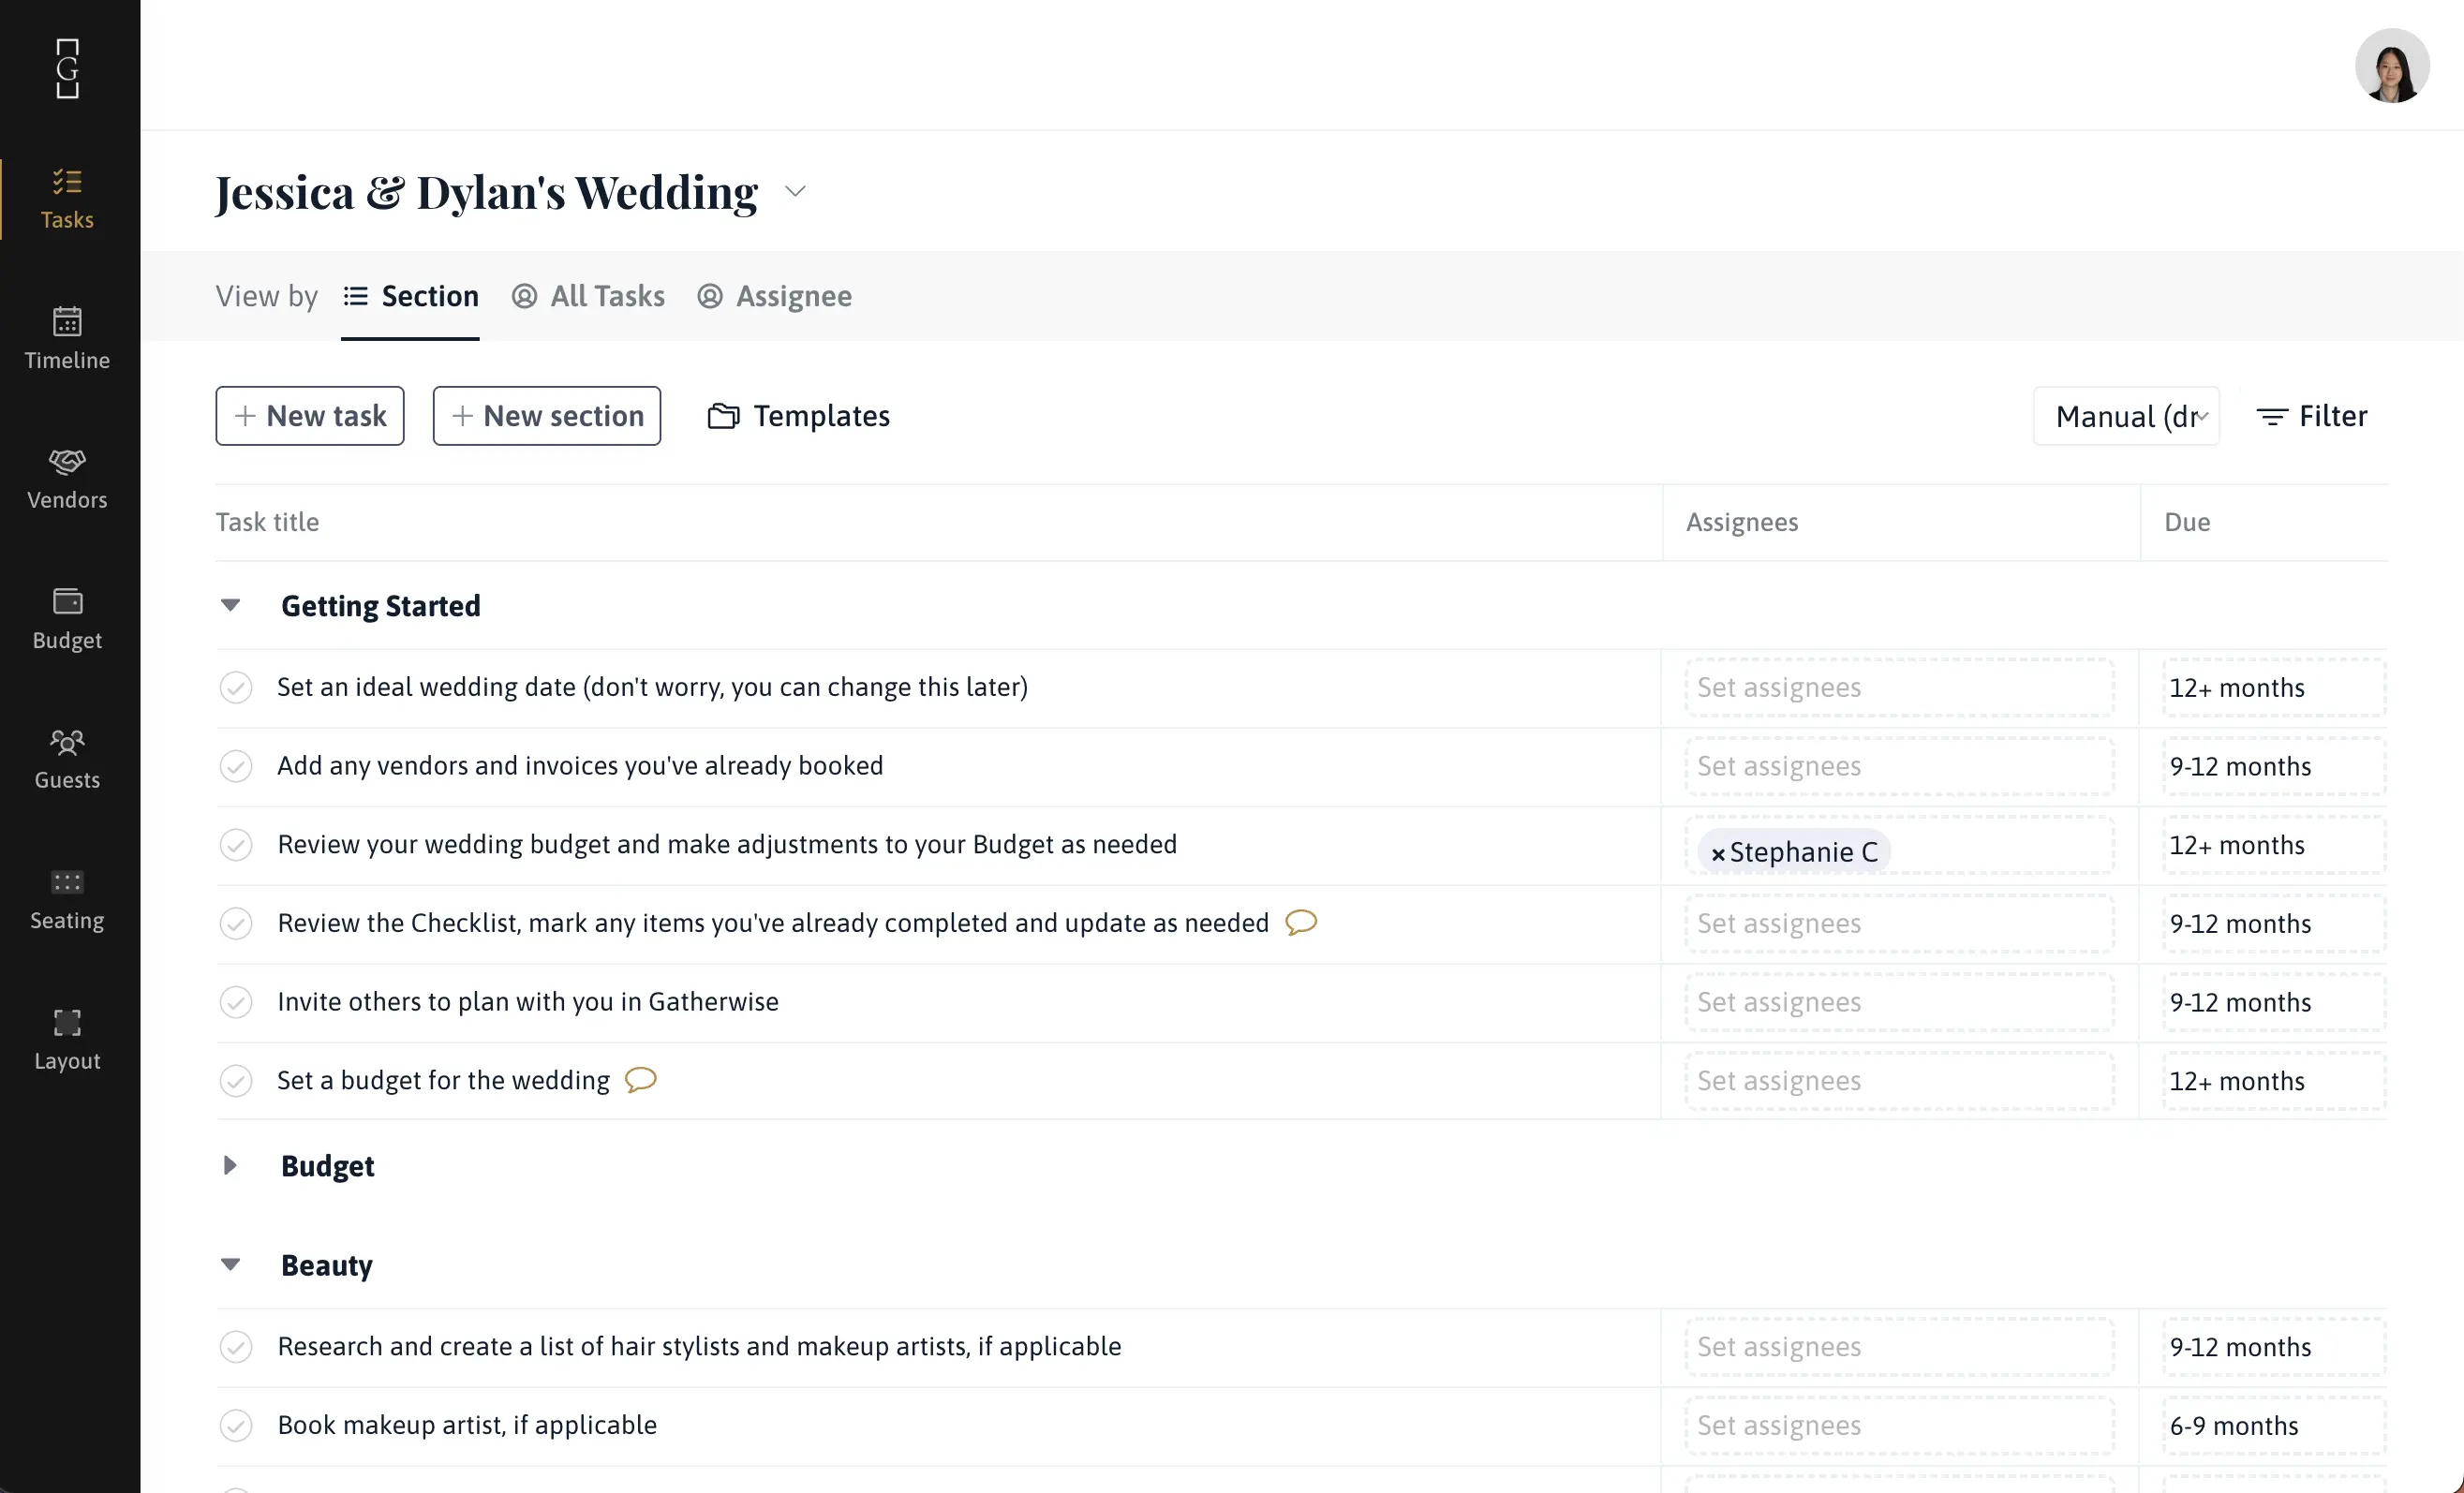Set assignees for Review the Checklist task
This screenshot has width=2464, height=1493.
[x=1899, y=924]
